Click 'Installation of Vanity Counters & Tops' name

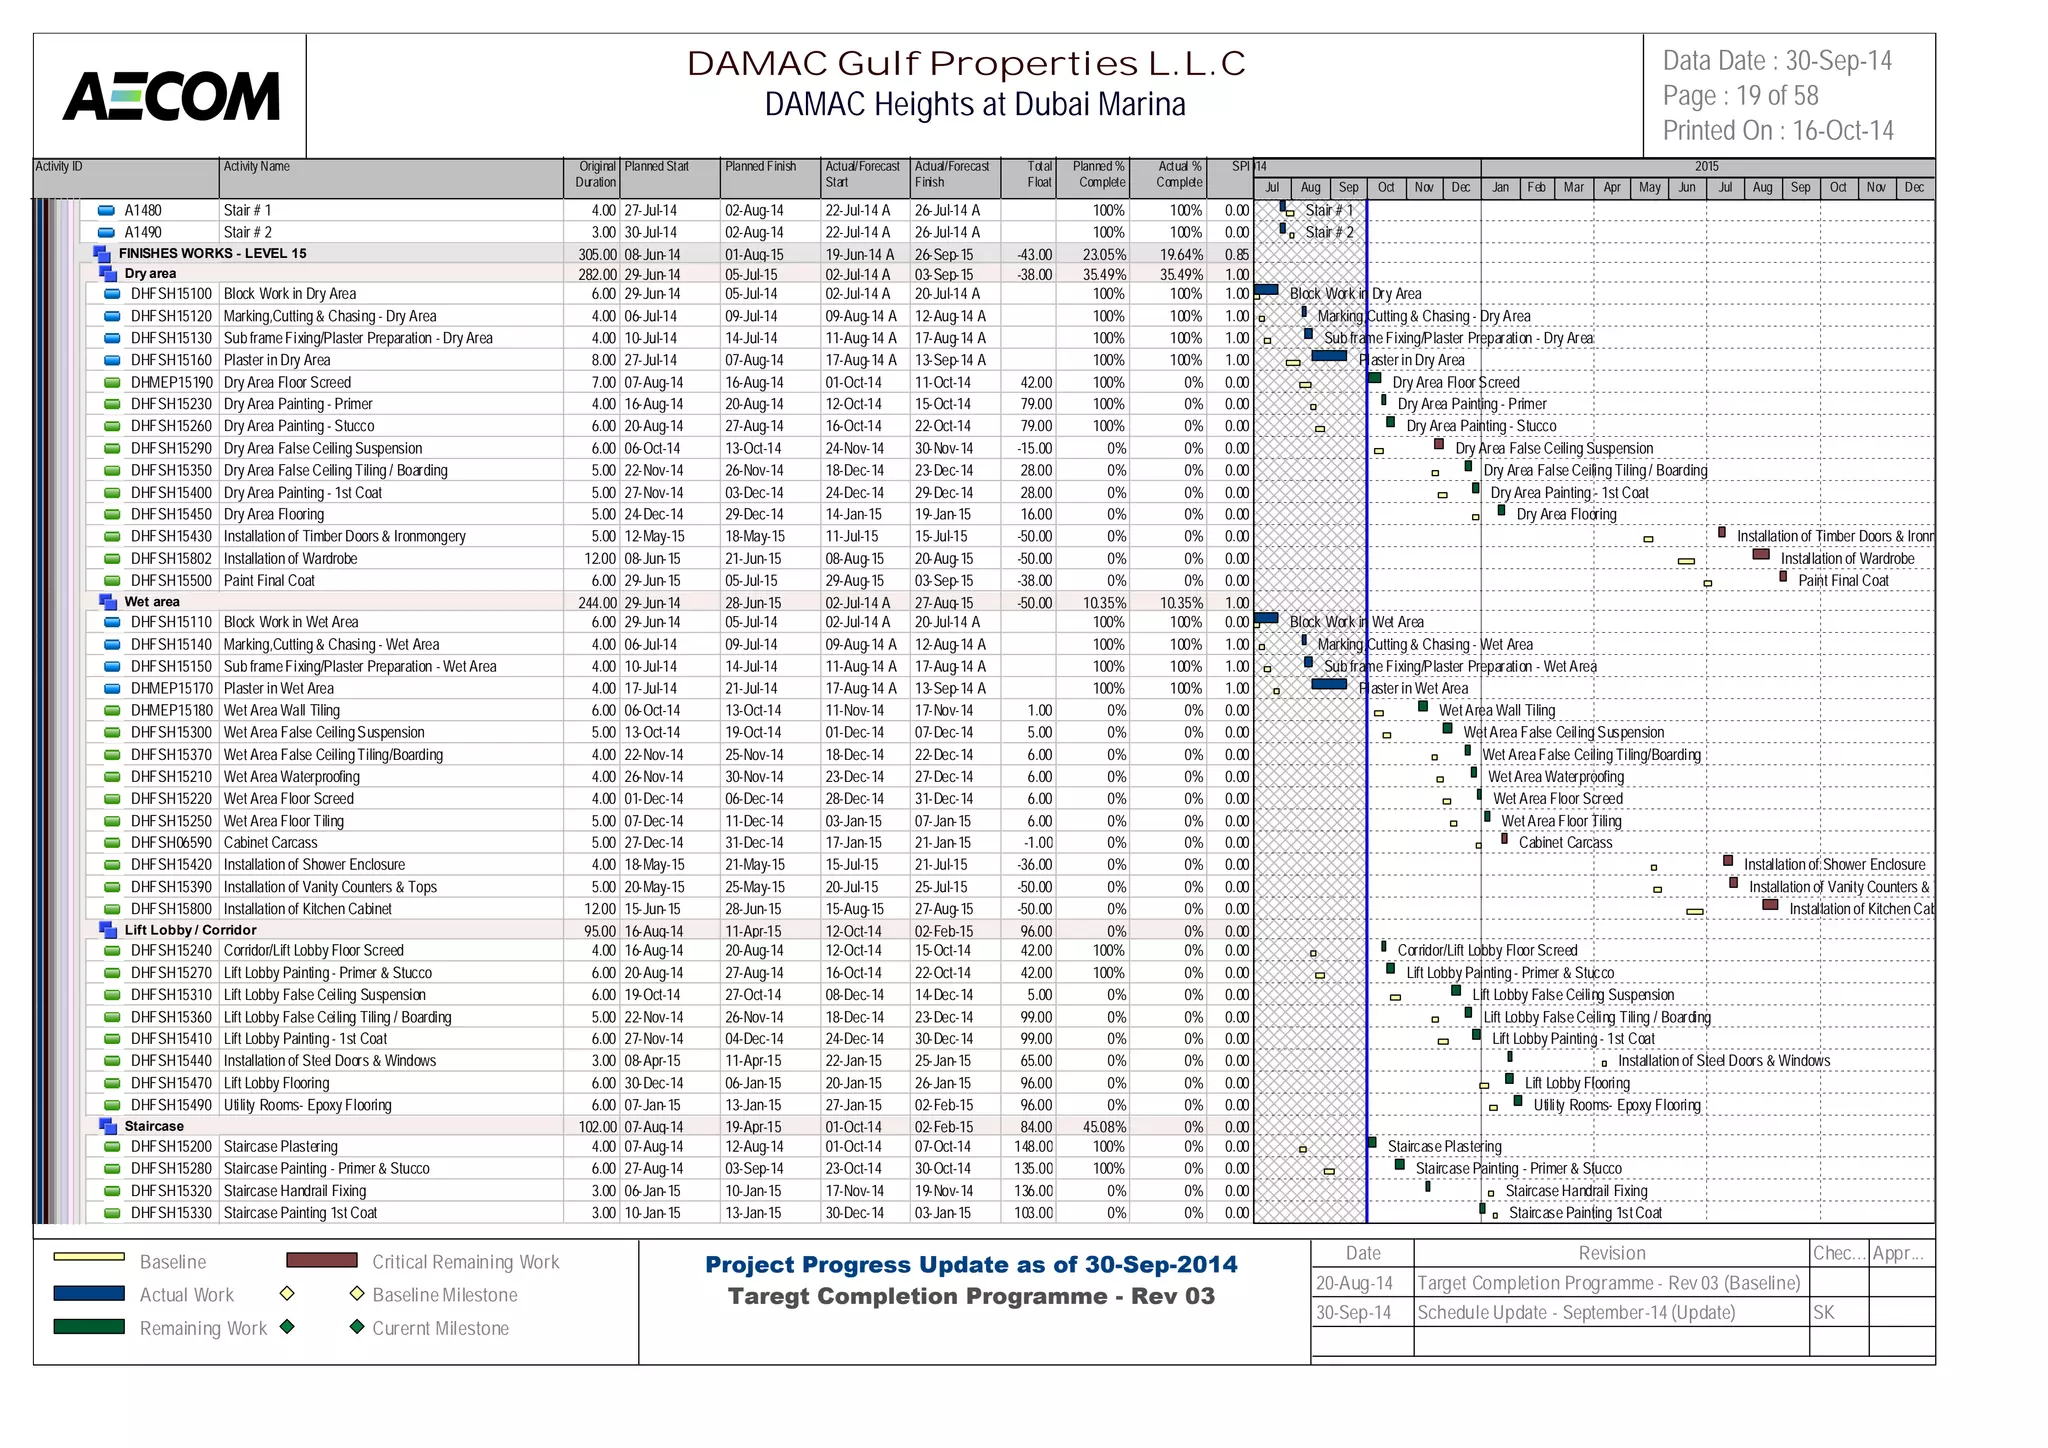click(330, 886)
